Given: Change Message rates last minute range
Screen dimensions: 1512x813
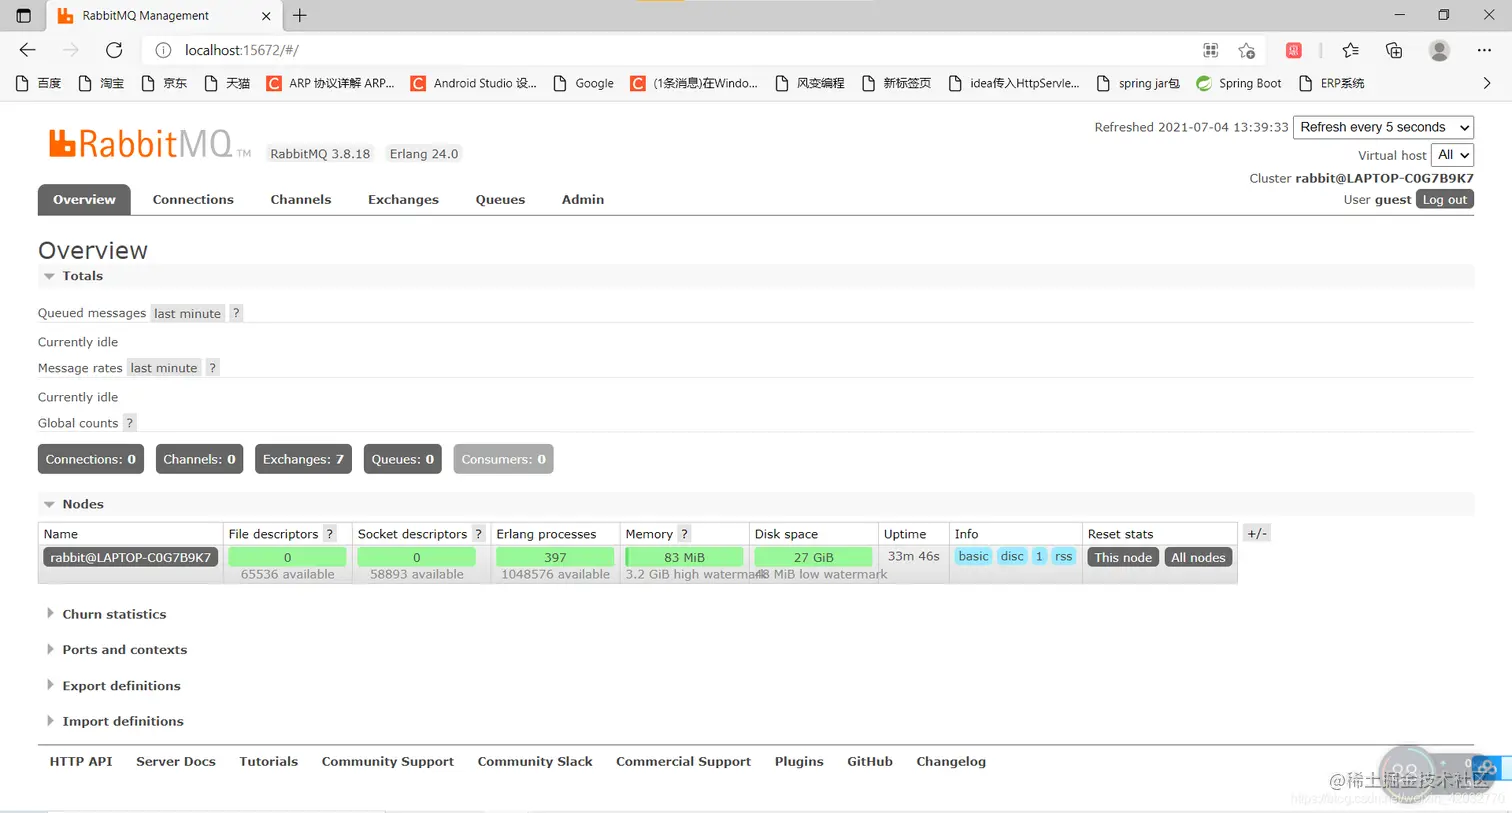Looking at the screenshot, I should click(x=164, y=368).
